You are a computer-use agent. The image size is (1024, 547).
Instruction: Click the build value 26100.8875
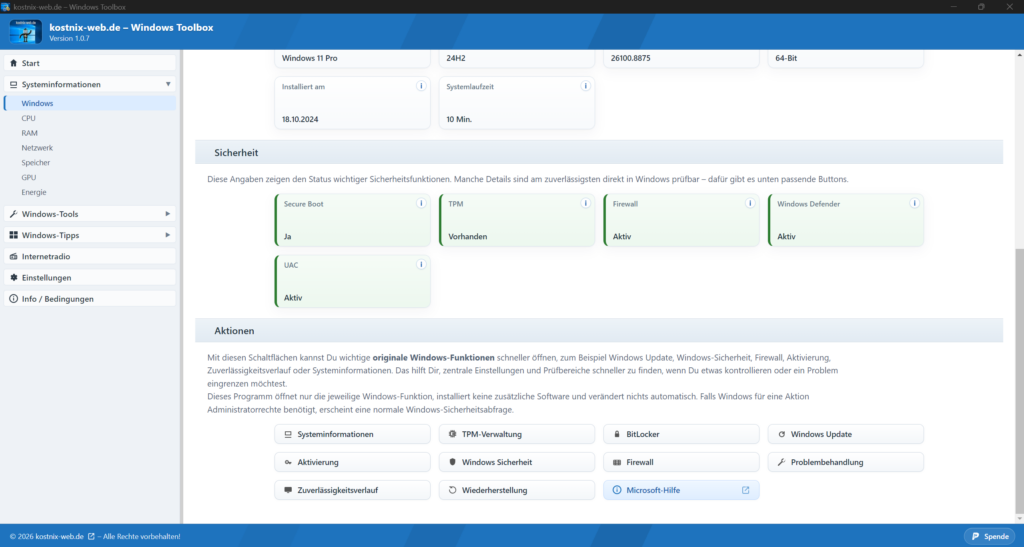coord(630,58)
